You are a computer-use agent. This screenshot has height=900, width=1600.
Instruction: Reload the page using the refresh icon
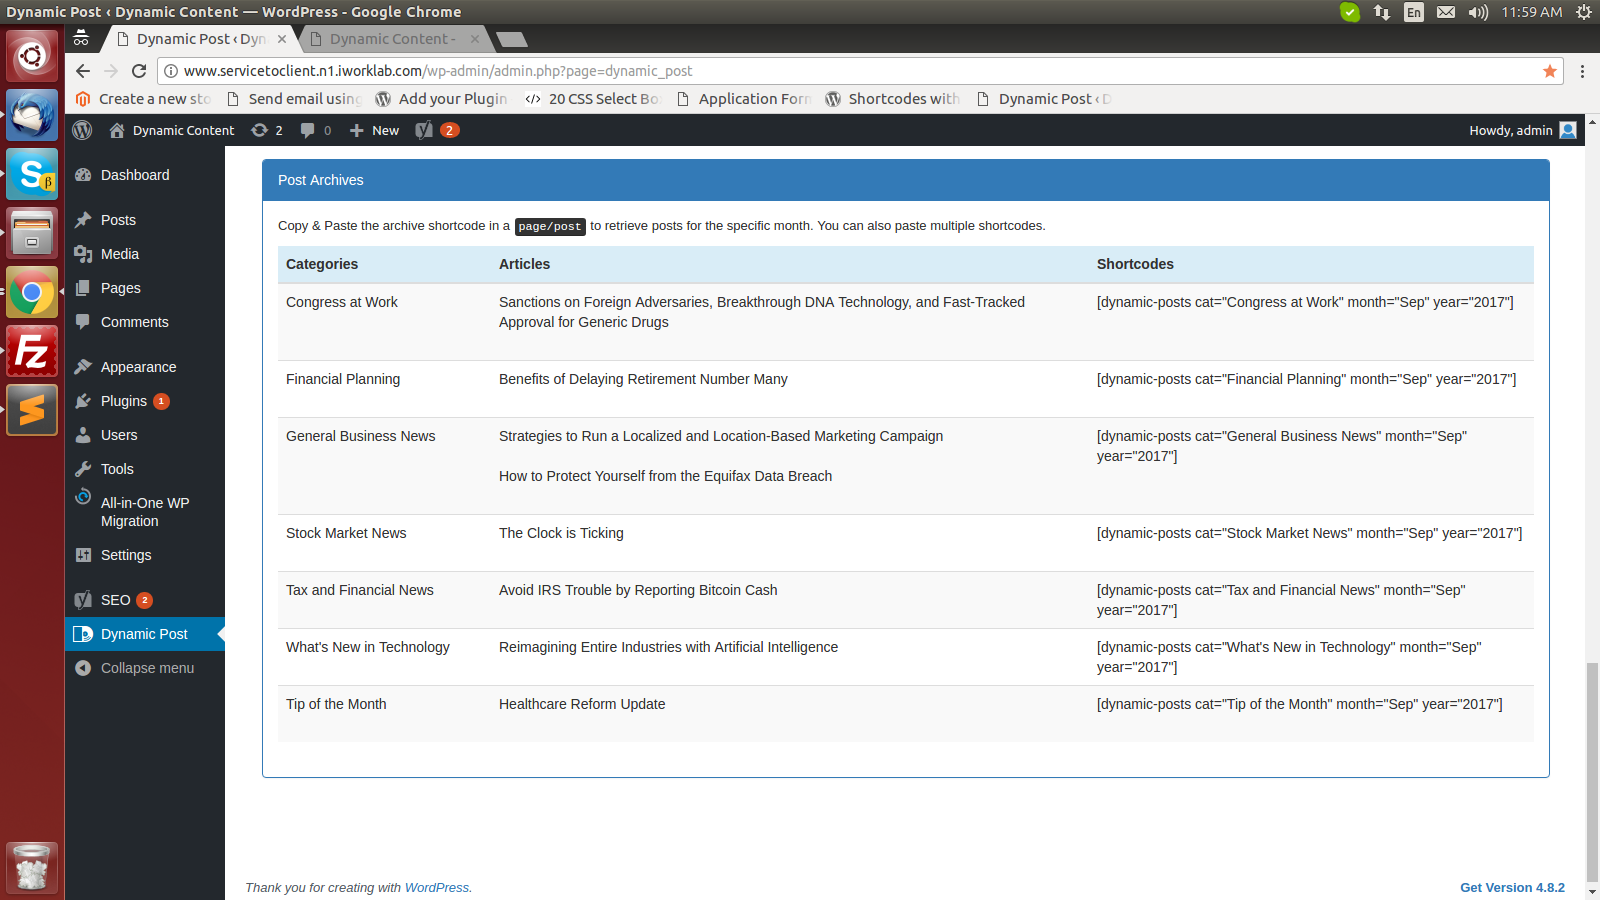click(x=139, y=71)
